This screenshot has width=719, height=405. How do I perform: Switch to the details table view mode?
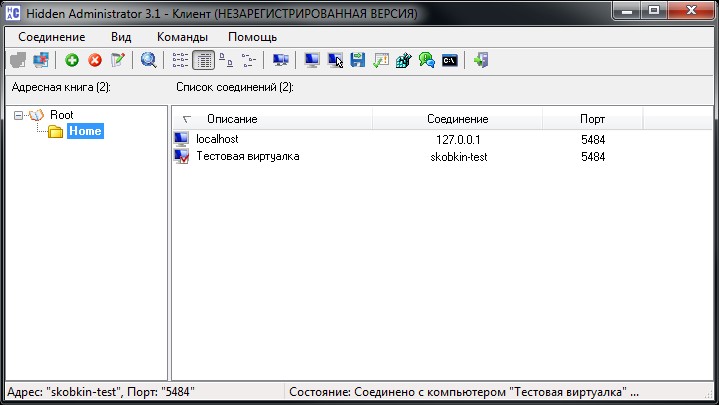203,61
